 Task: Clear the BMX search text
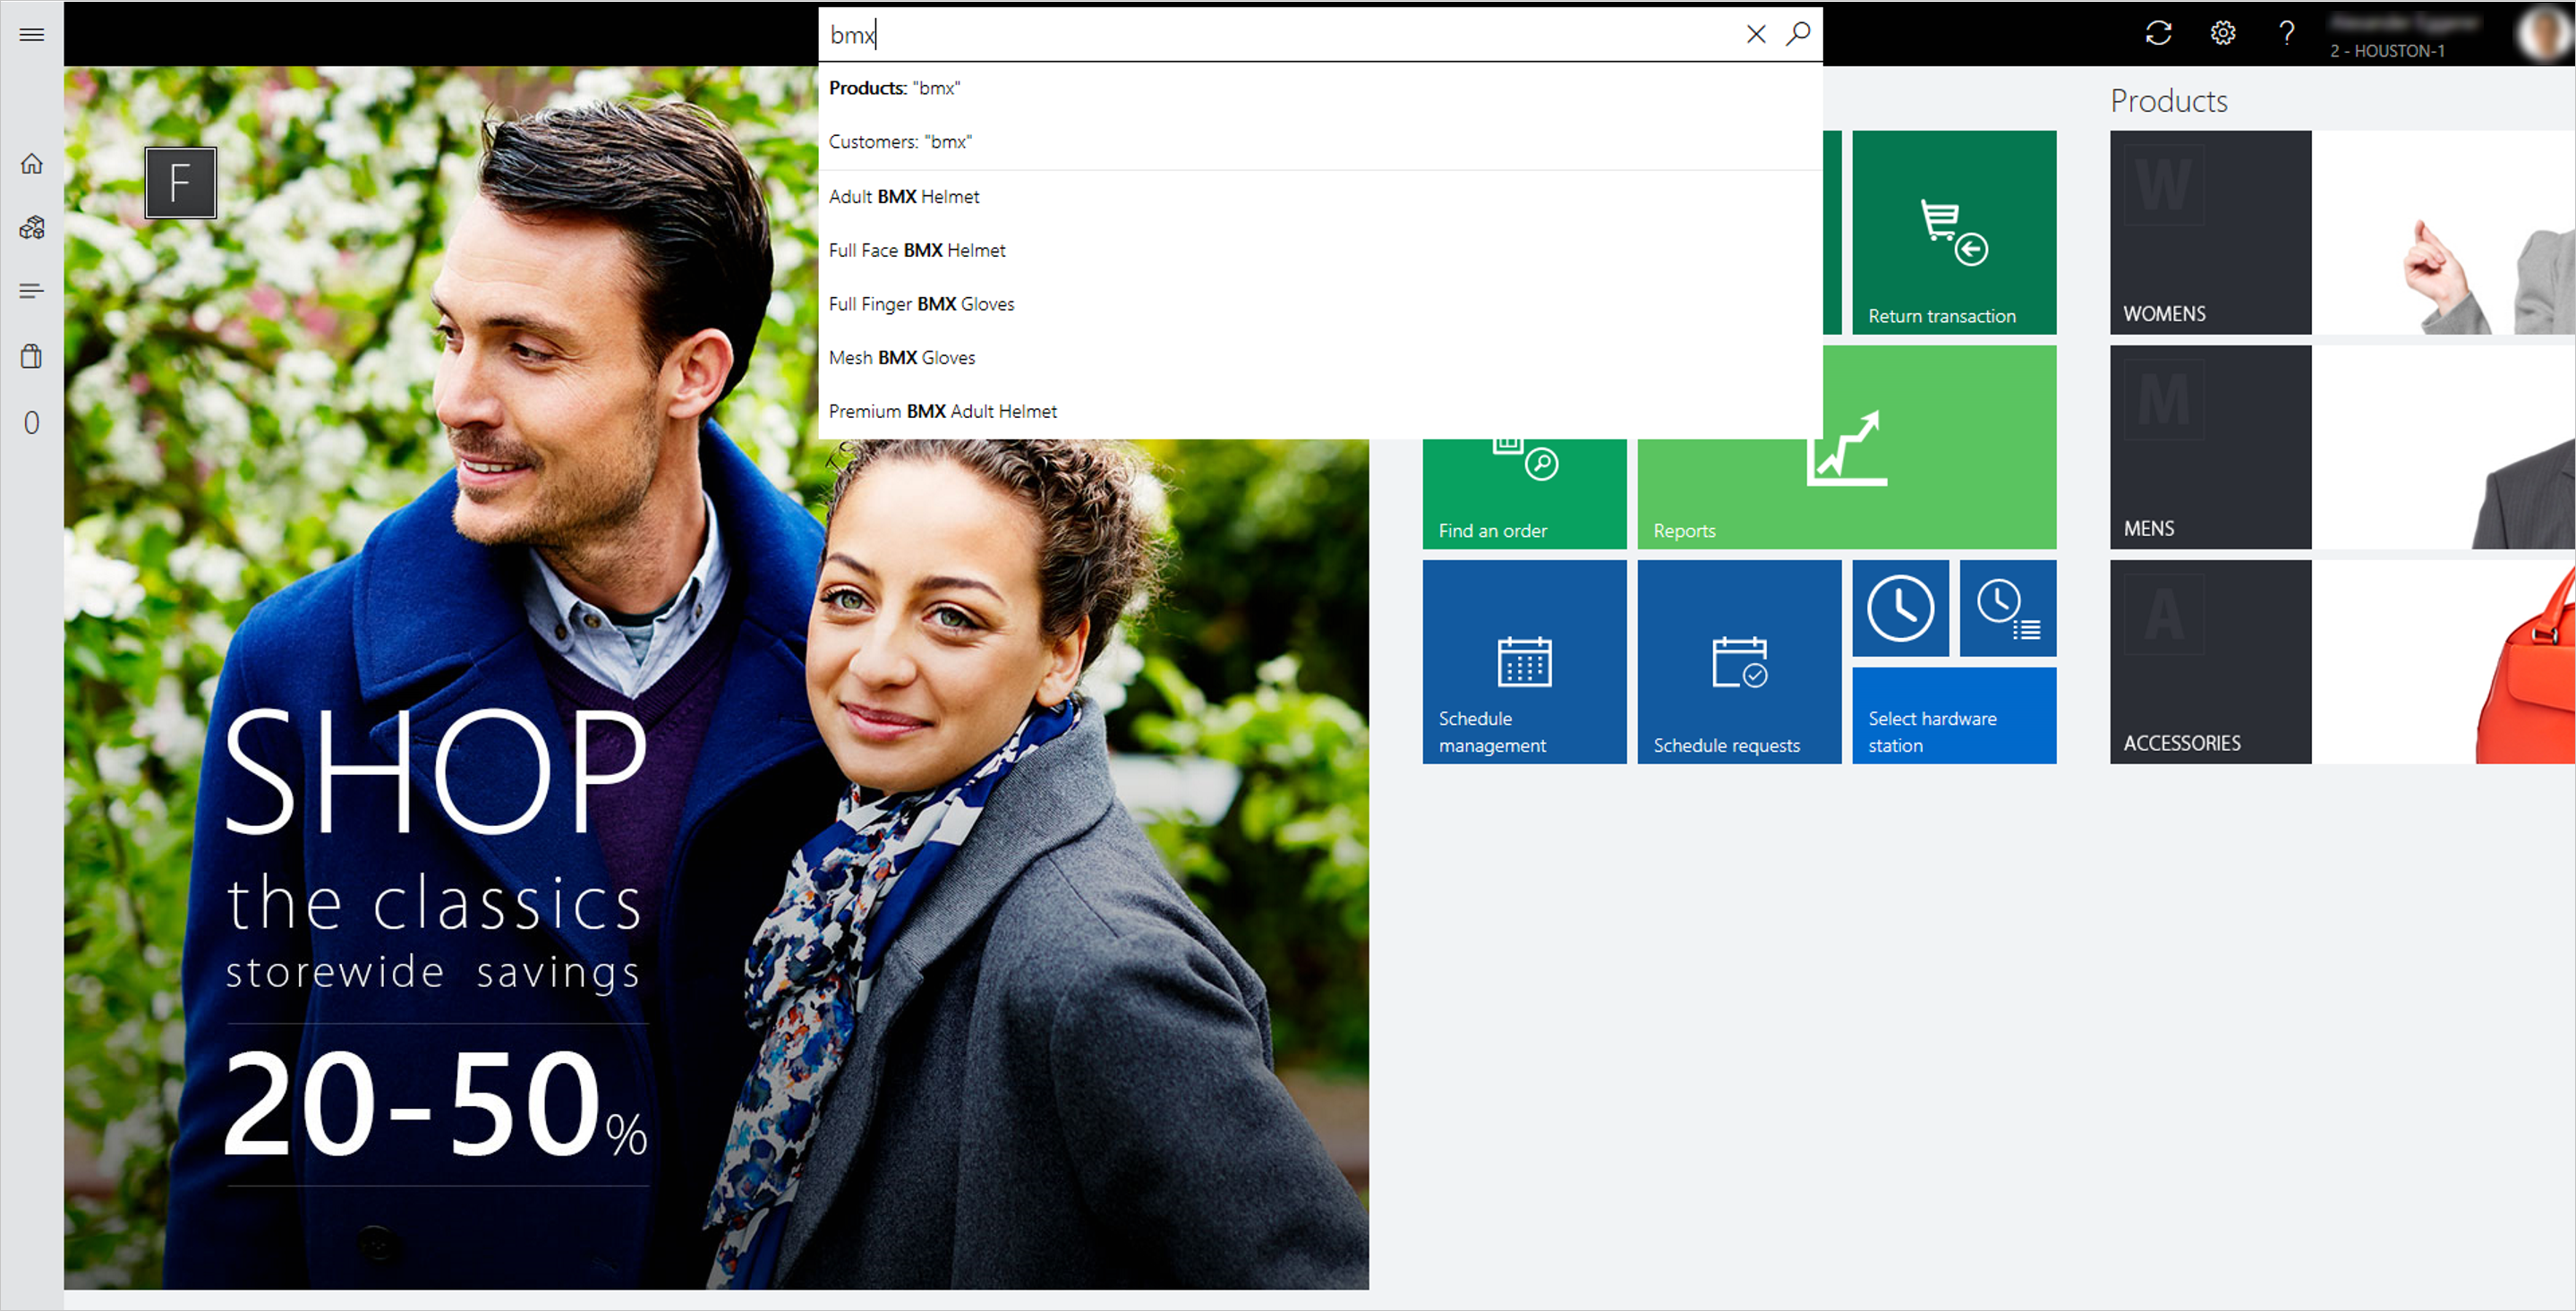[x=1755, y=33]
